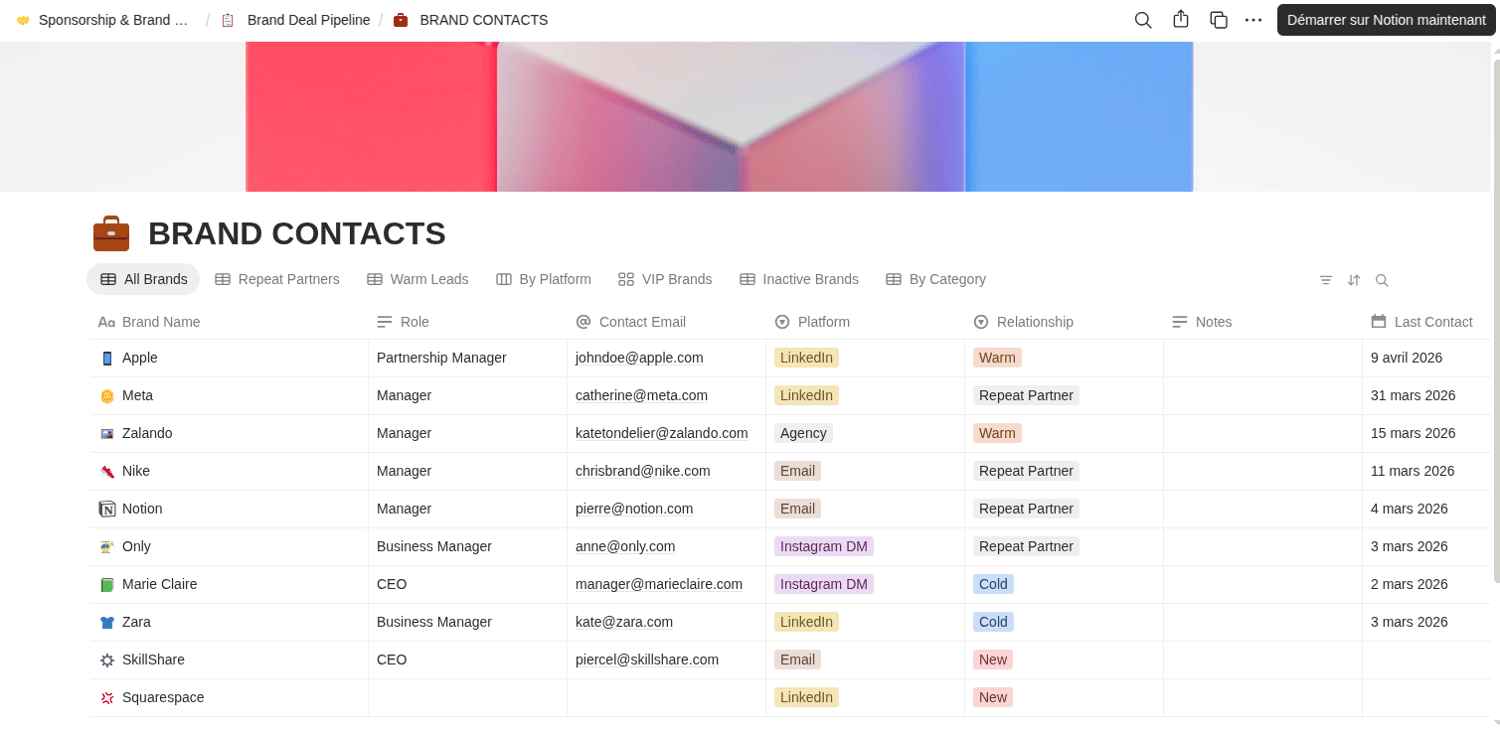This screenshot has height=734, width=1500.
Task: Click the duplicate page icon
Action: click(x=1218, y=20)
